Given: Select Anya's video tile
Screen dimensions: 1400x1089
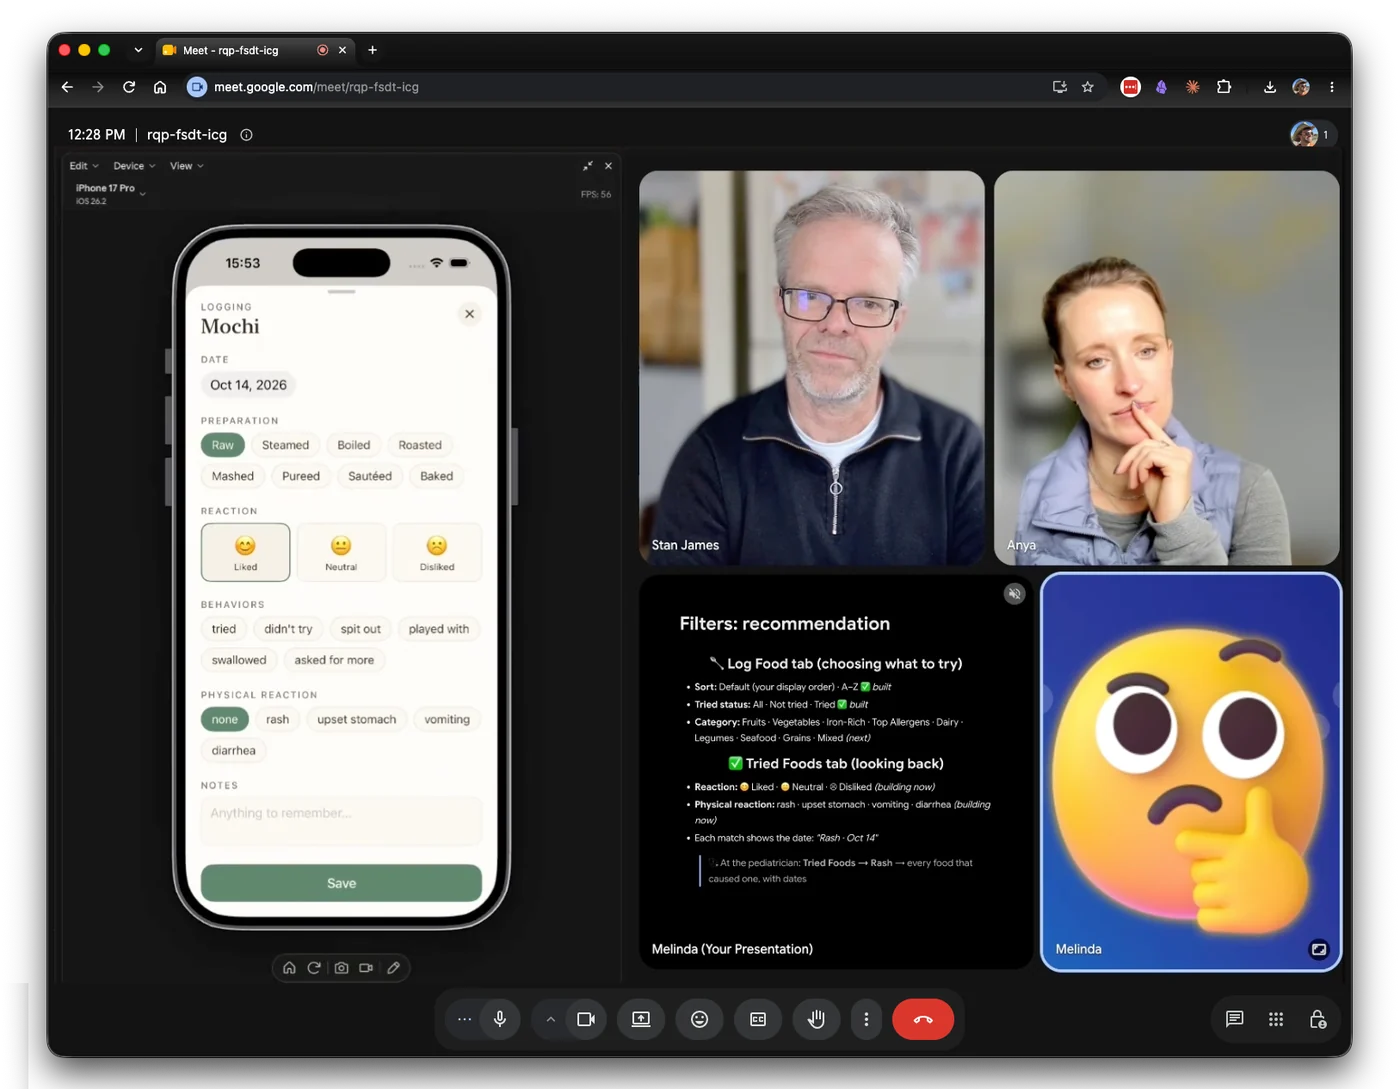Looking at the screenshot, I should coord(1167,367).
